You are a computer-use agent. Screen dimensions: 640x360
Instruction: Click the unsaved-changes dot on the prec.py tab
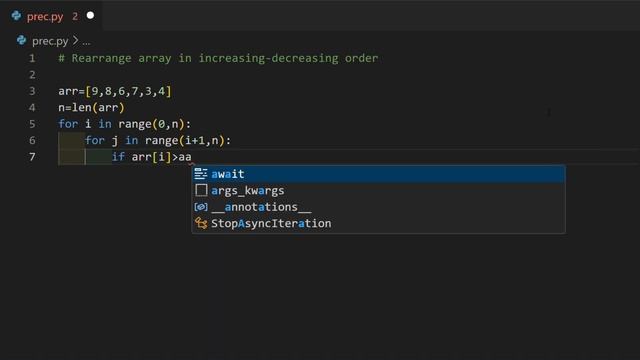click(90, 16)
